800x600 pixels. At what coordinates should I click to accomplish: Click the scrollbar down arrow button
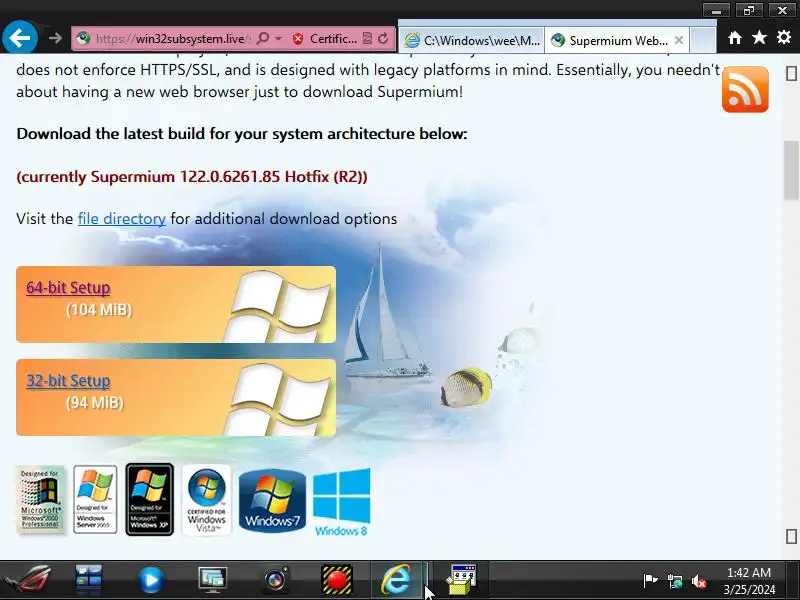point(791,536)
